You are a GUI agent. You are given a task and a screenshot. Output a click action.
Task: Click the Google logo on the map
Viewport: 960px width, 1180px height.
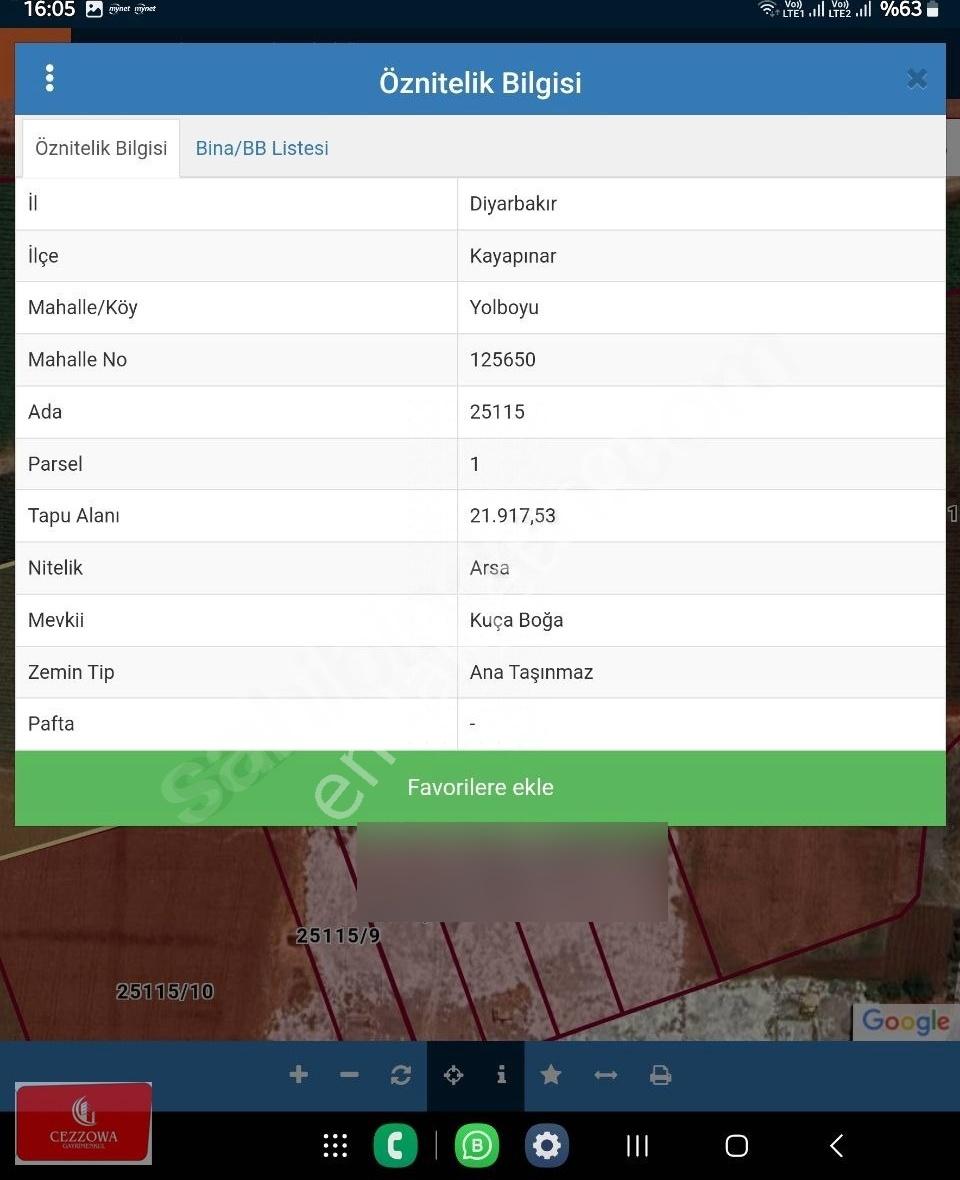(905, 1021)
